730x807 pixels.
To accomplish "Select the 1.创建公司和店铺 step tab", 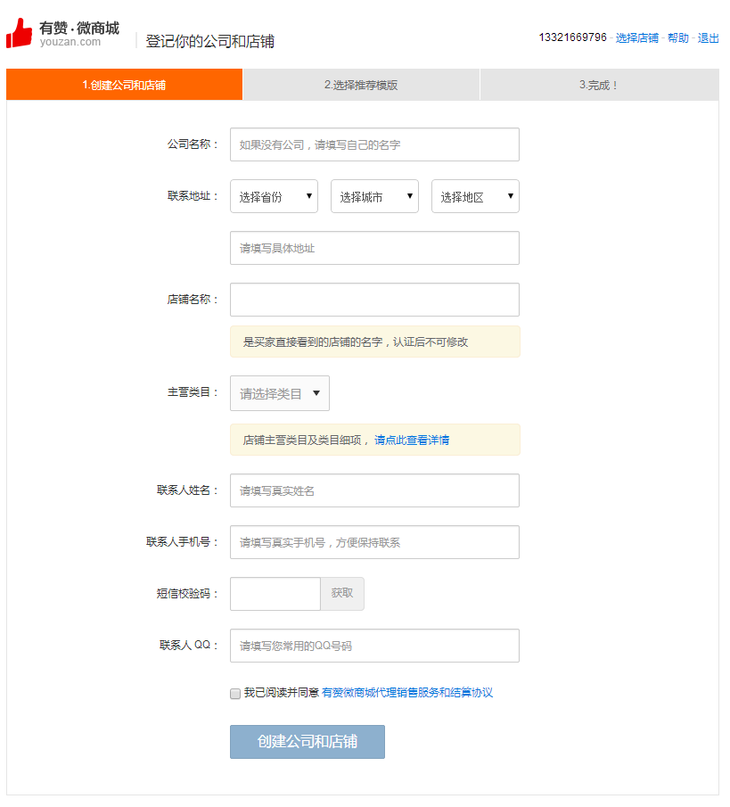I will point(124,85).
